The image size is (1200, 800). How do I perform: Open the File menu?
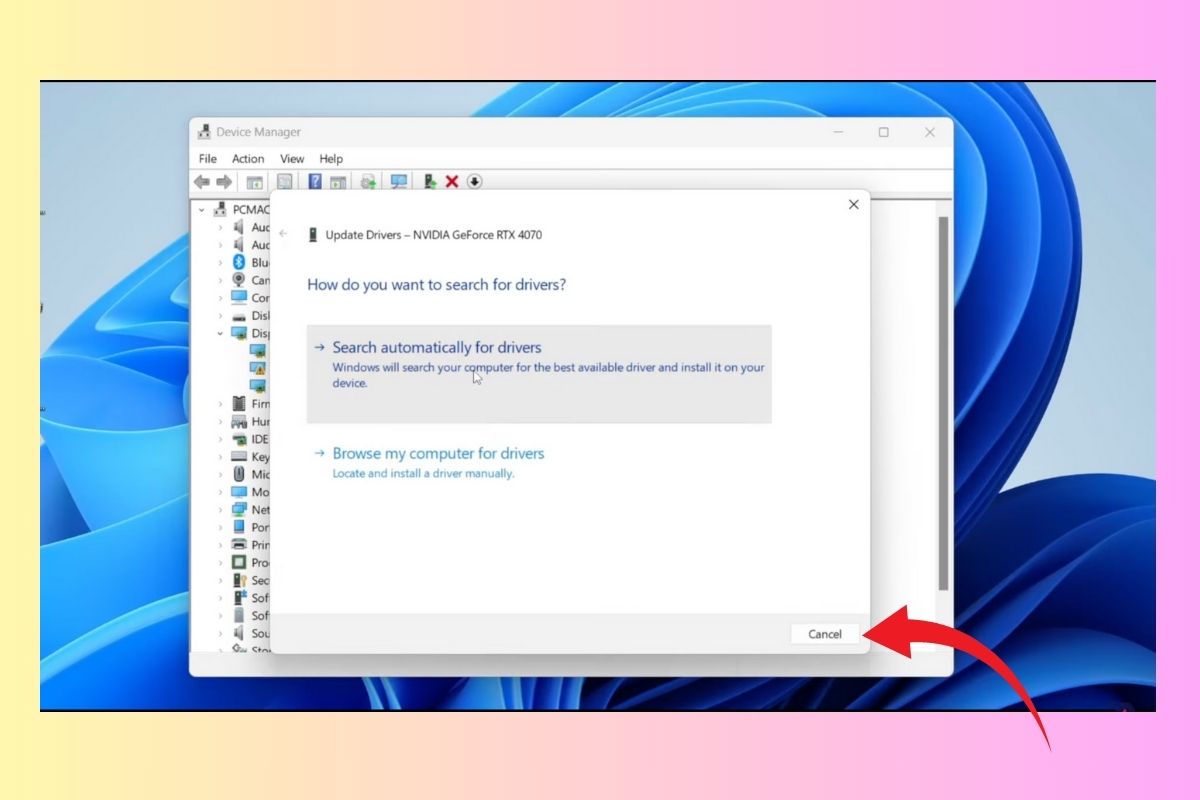pos(207,159)
